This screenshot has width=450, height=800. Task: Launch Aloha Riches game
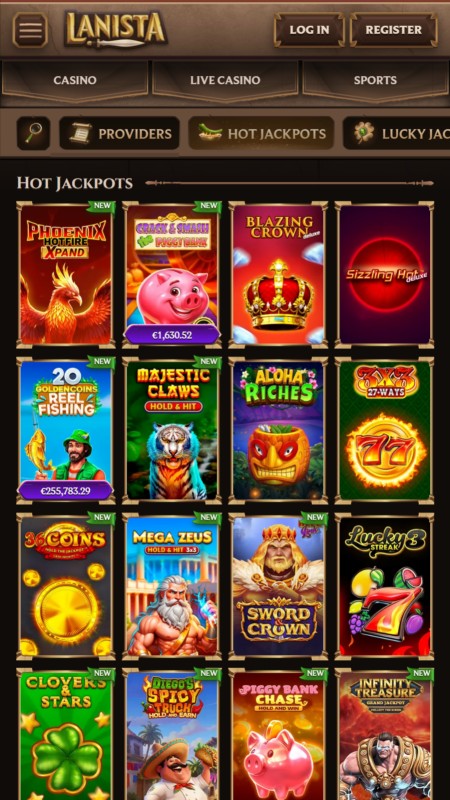tap(279, 430)
